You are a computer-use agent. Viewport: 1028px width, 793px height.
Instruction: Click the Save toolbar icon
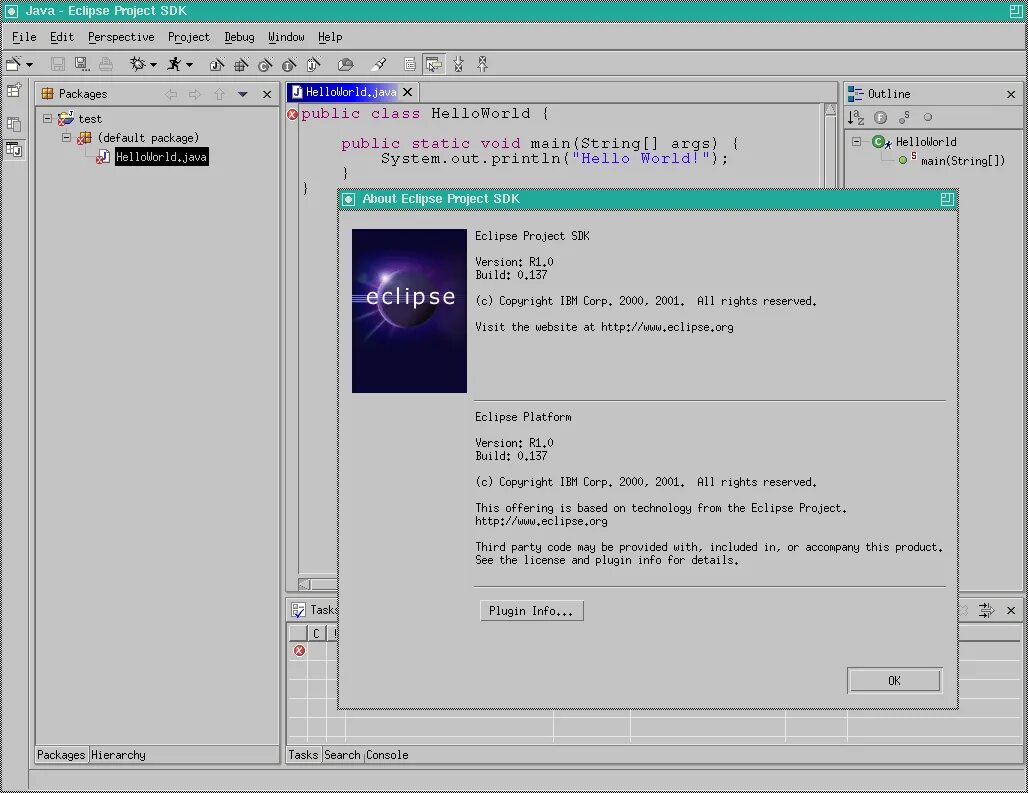click(58, 64)
